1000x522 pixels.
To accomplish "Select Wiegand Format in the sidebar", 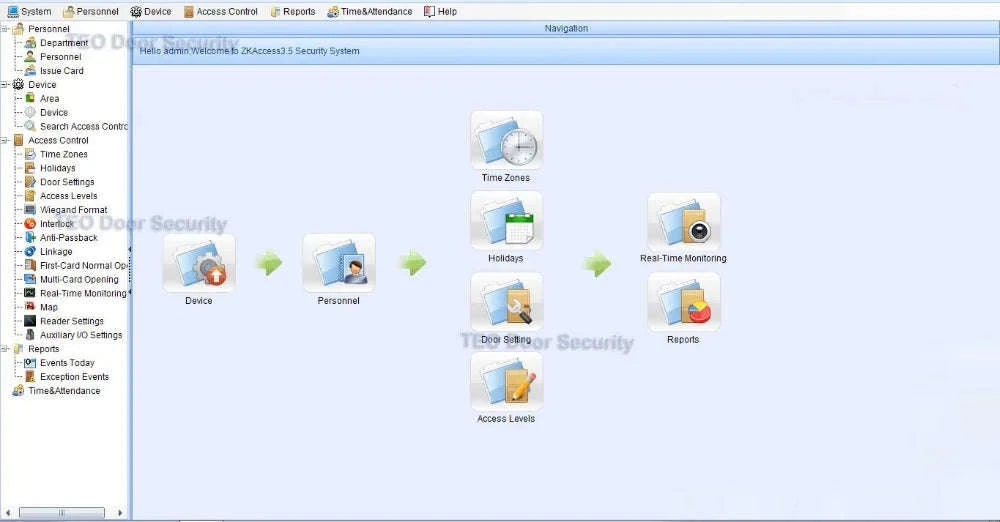I will [x=73, y=210].
